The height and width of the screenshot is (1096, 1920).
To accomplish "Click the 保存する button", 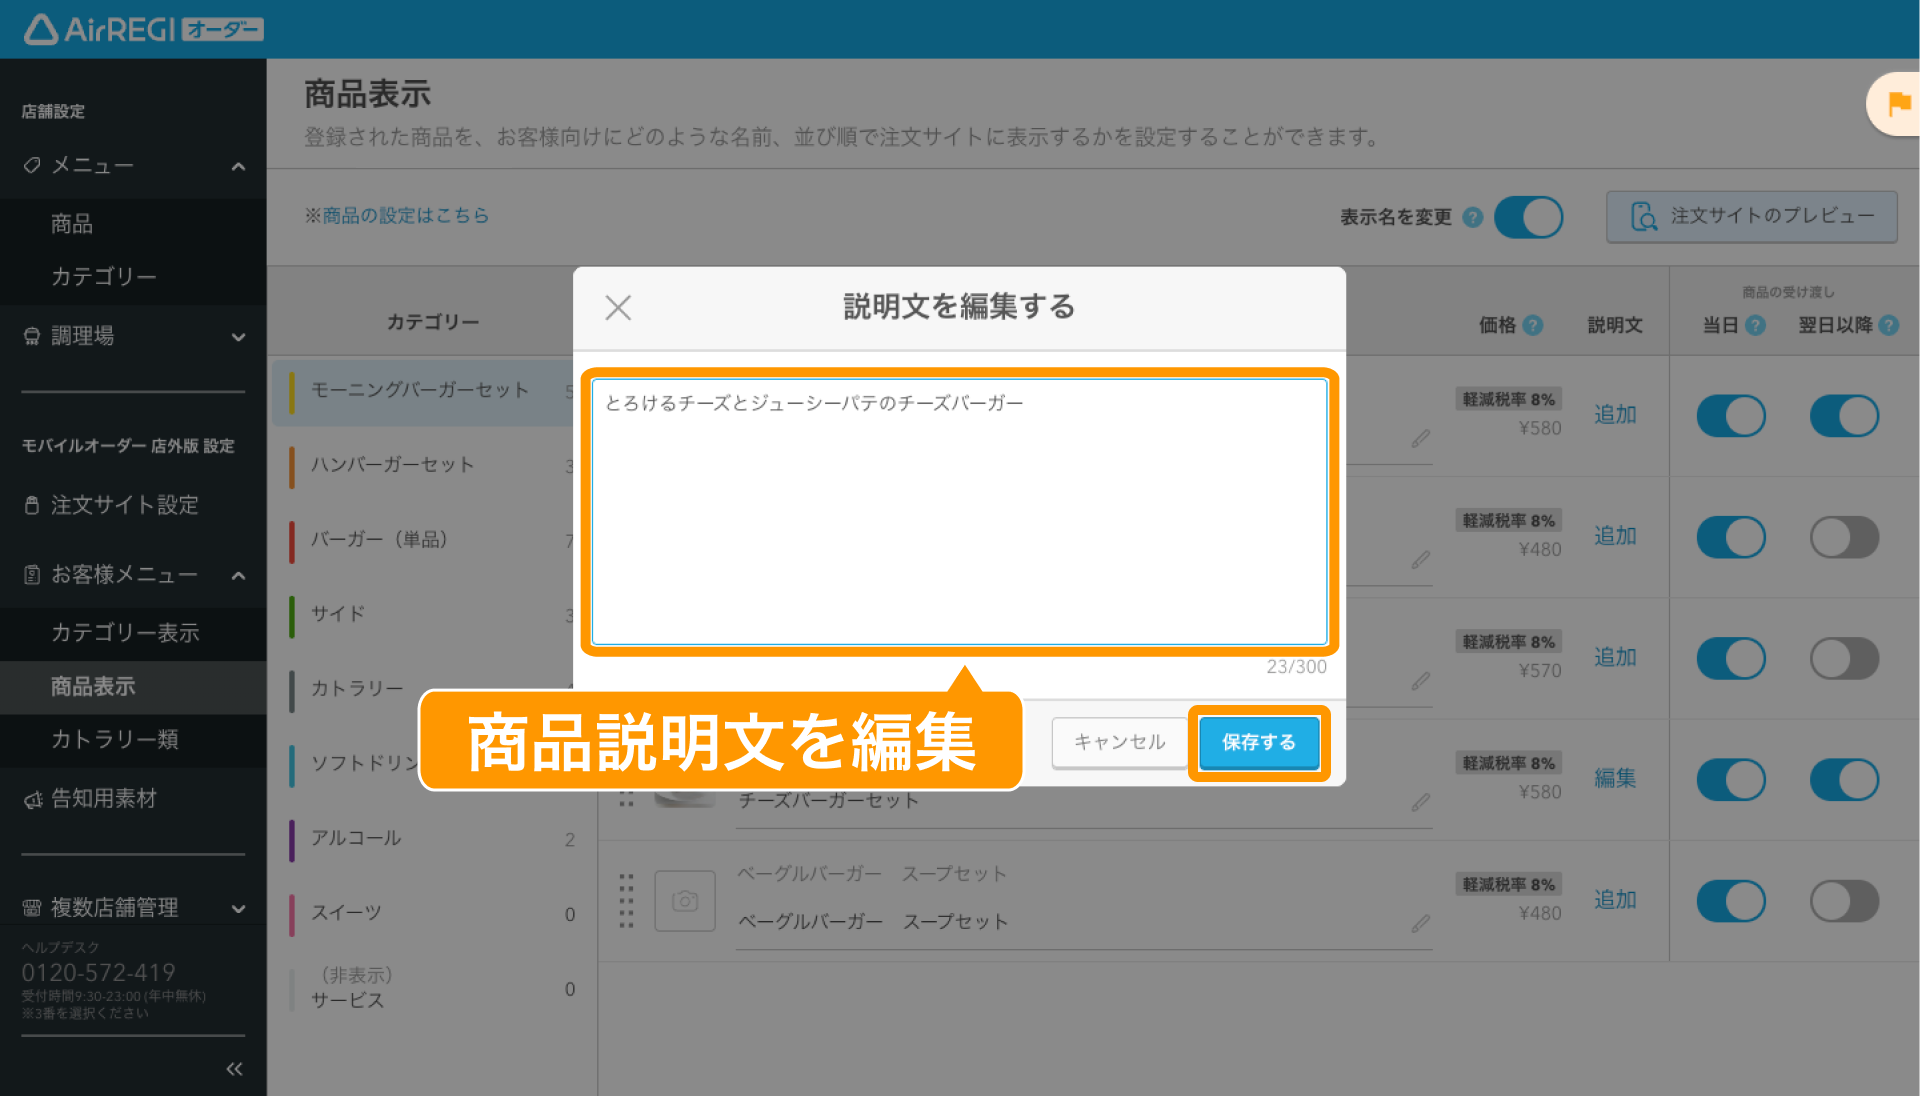I will (1259, 743).
